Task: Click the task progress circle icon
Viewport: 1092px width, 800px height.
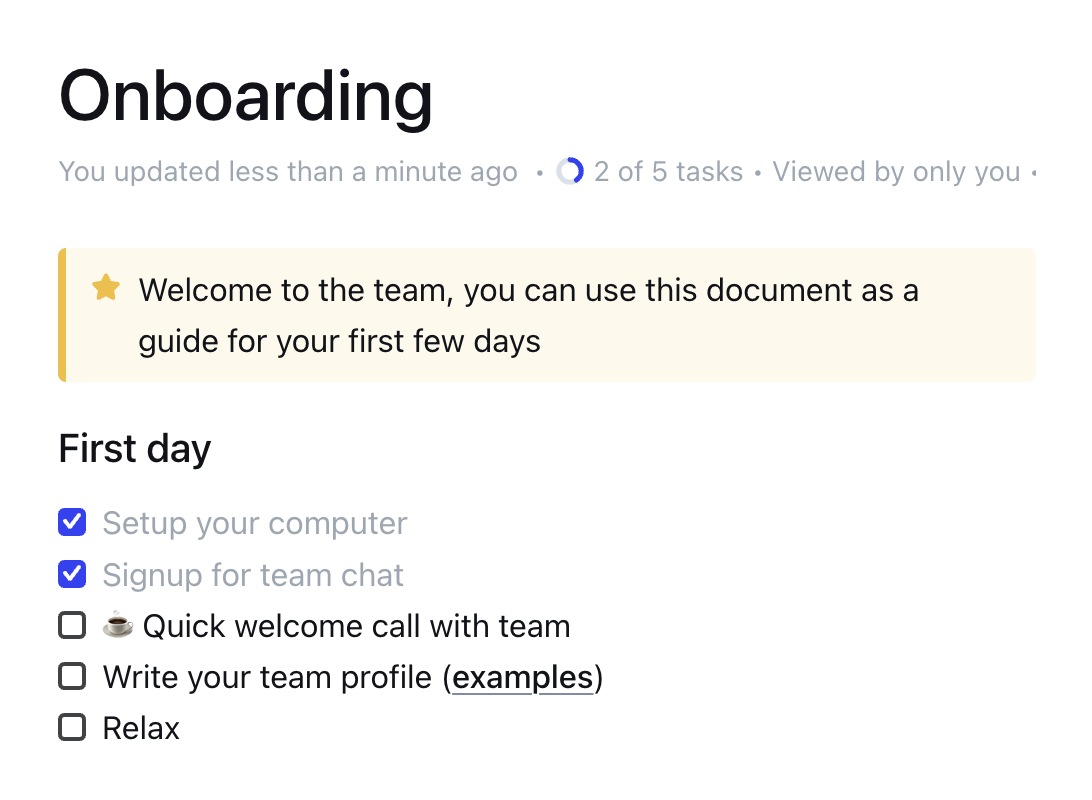Action: 570,171
